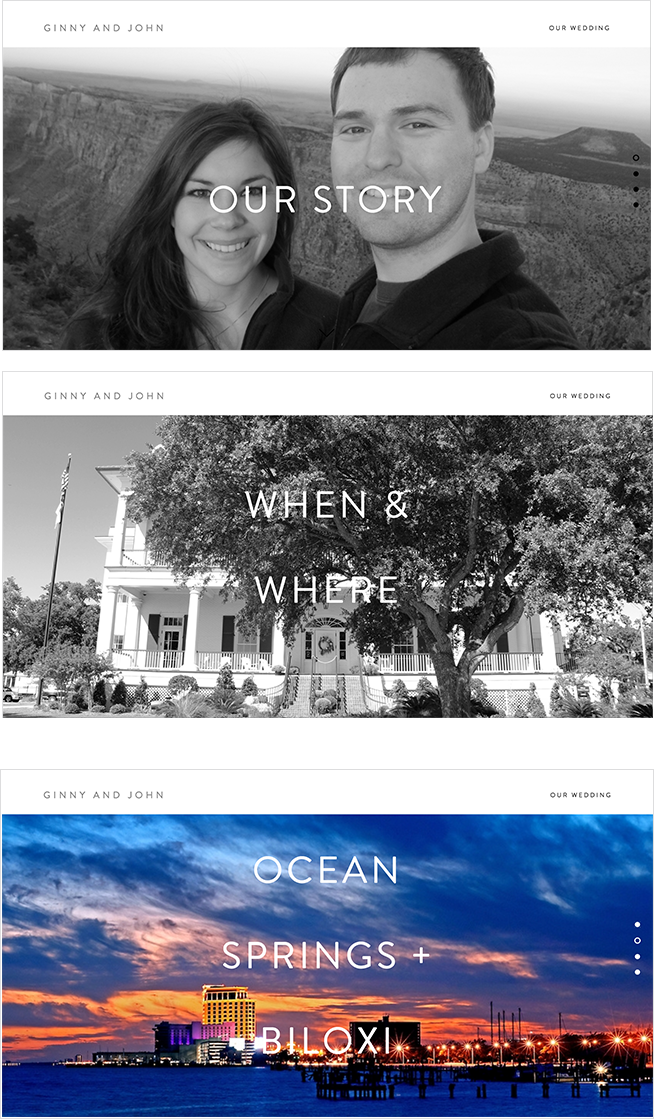This screenshot has width=654, height=1119.
Task: Go to third white dot on Ocean Springs page
Action: point(637,956)
